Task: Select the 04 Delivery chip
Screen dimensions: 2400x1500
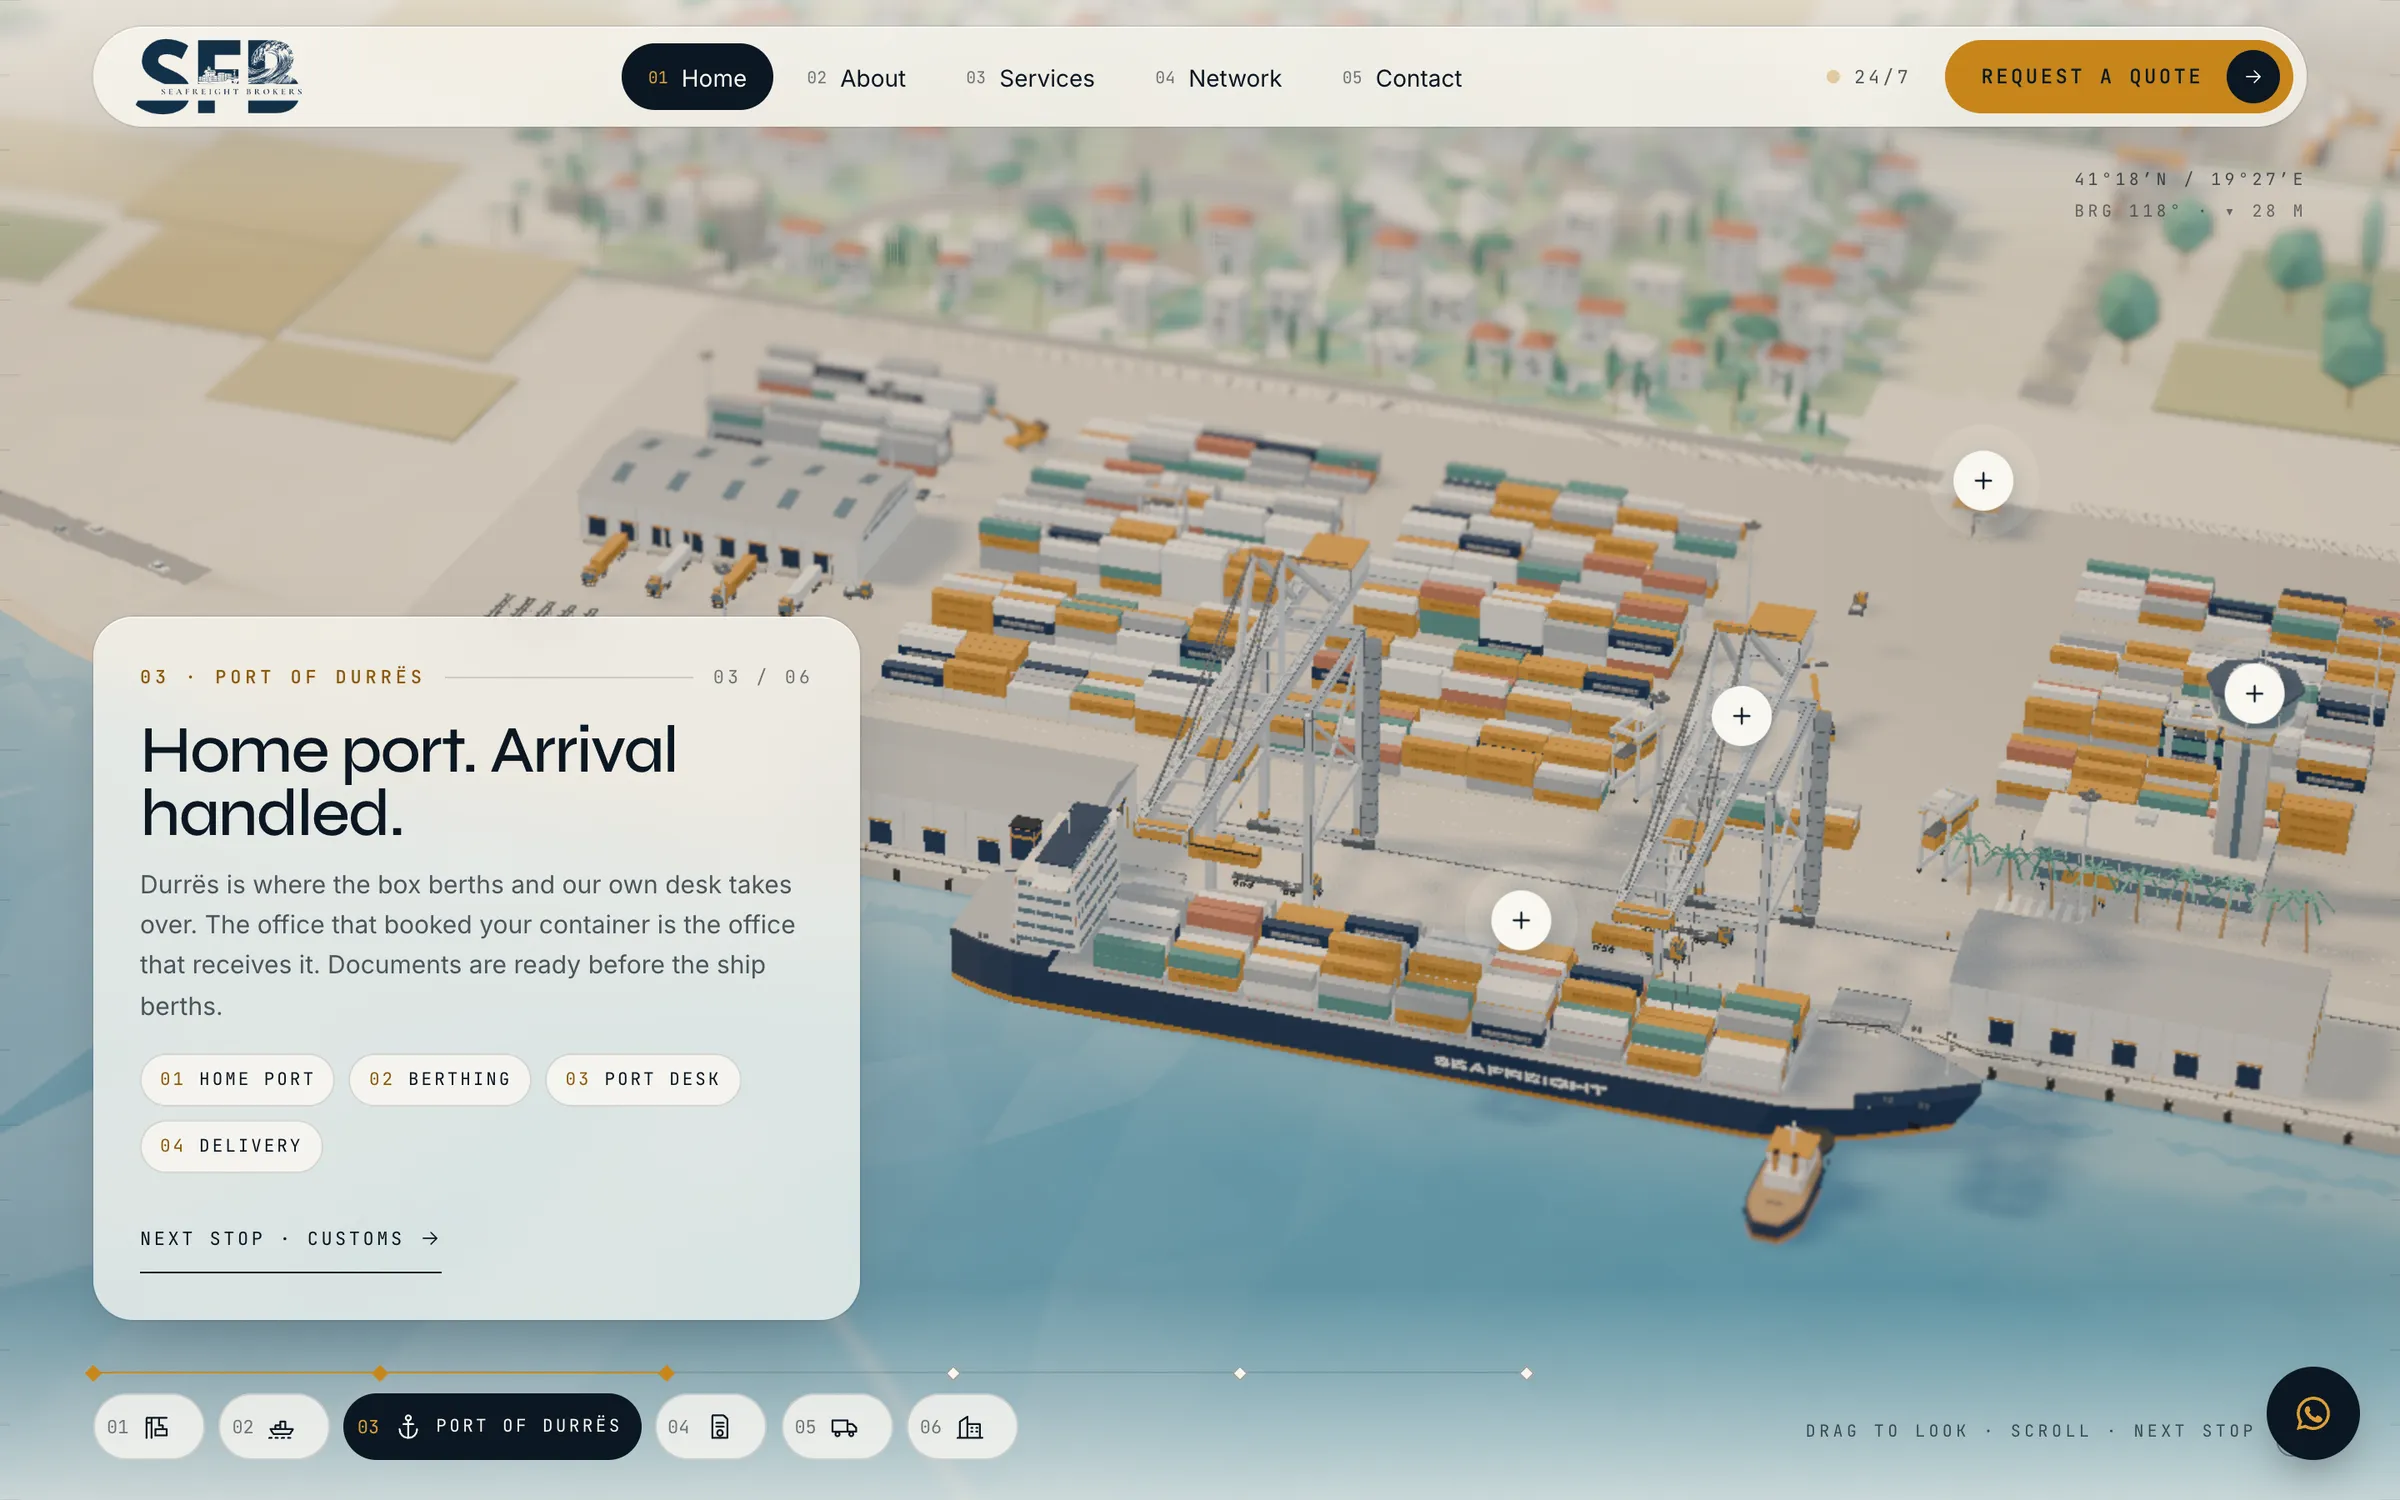Action: click(231, 1146)
